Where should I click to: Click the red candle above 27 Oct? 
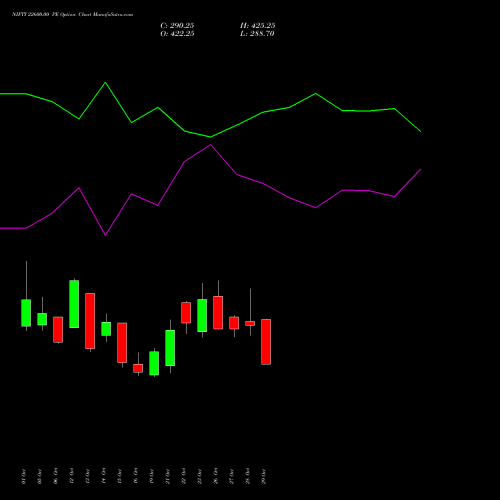pos(234,323)
